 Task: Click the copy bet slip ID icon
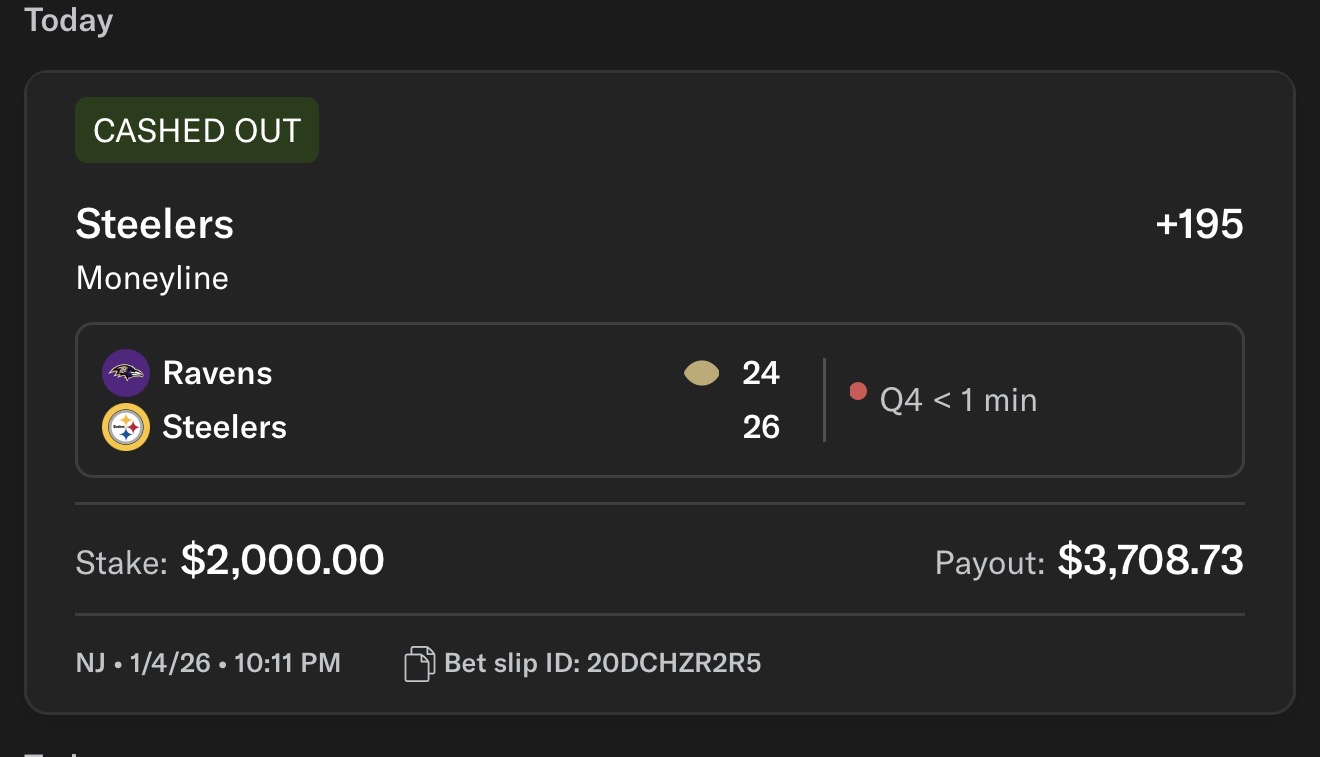(x=419, y=663)
